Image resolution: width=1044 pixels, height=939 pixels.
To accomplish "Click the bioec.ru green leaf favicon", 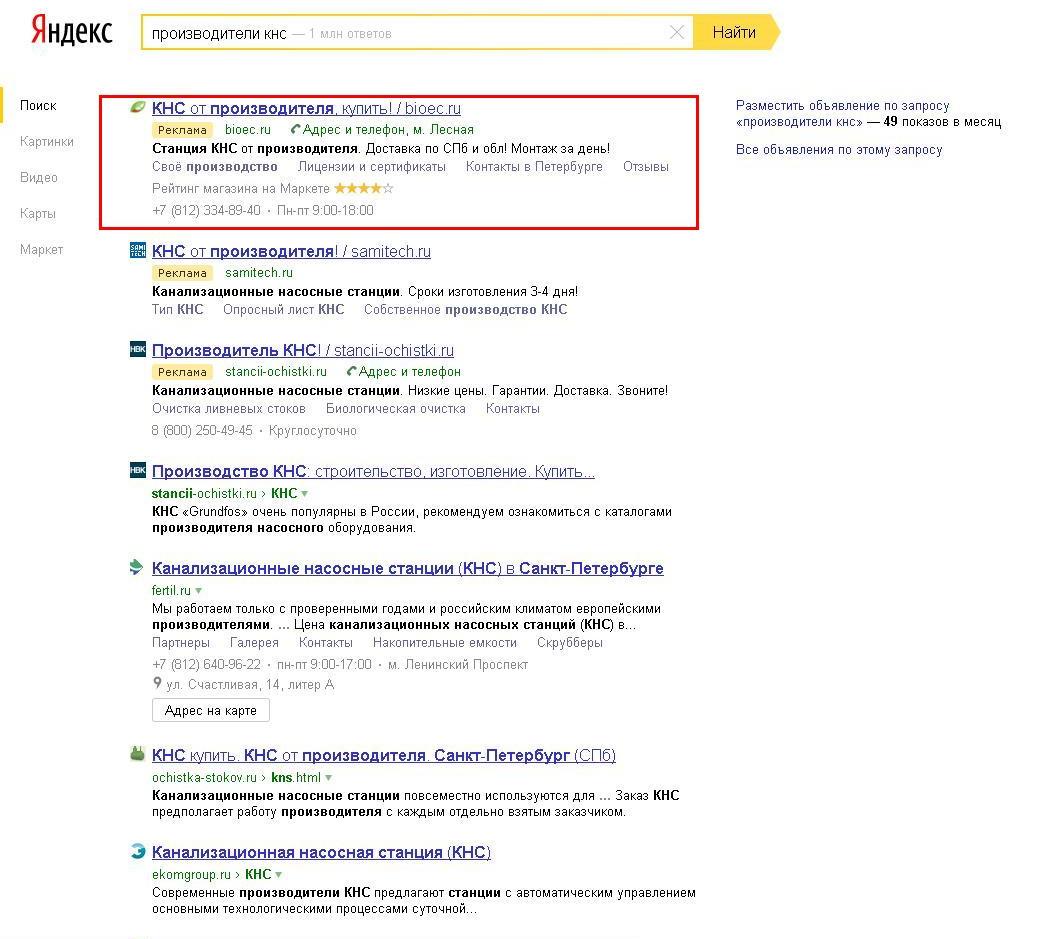I will 137,107.
